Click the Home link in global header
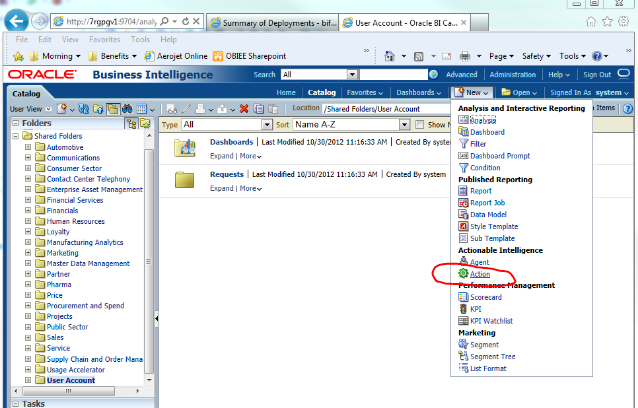638x408 pixels. point(286,93)
